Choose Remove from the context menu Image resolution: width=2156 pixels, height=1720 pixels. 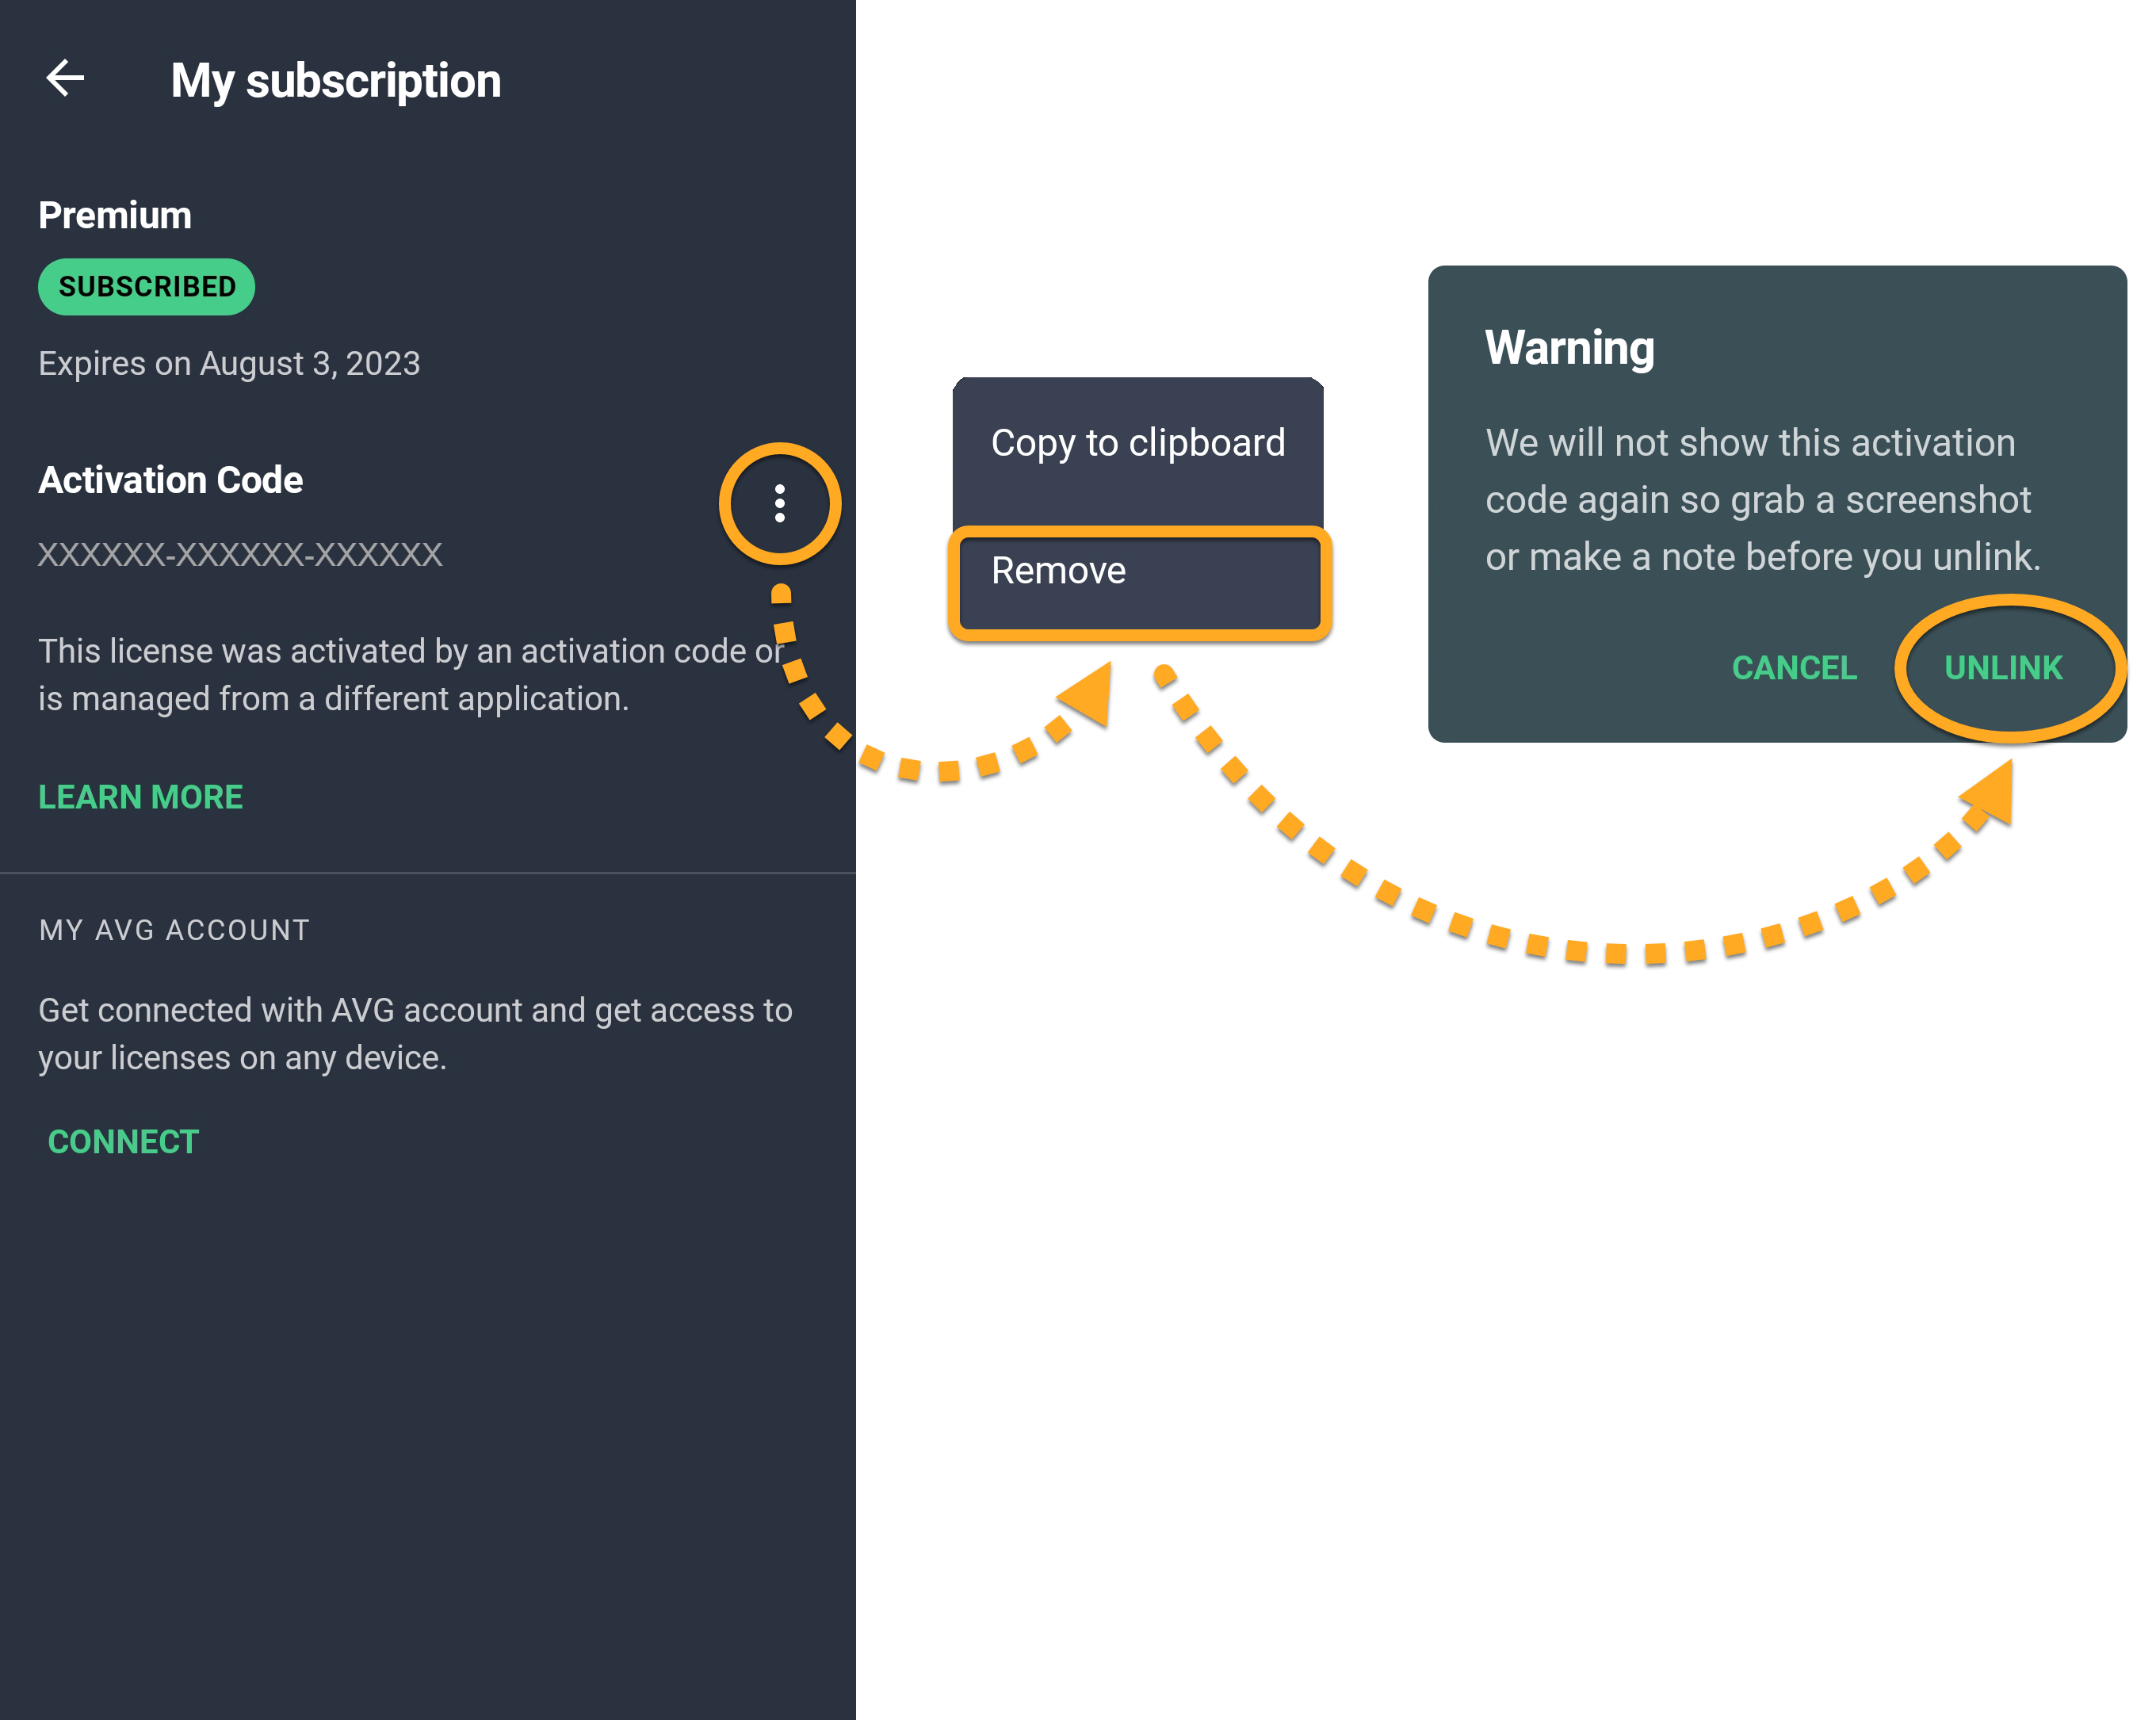tap(1137, 572)
